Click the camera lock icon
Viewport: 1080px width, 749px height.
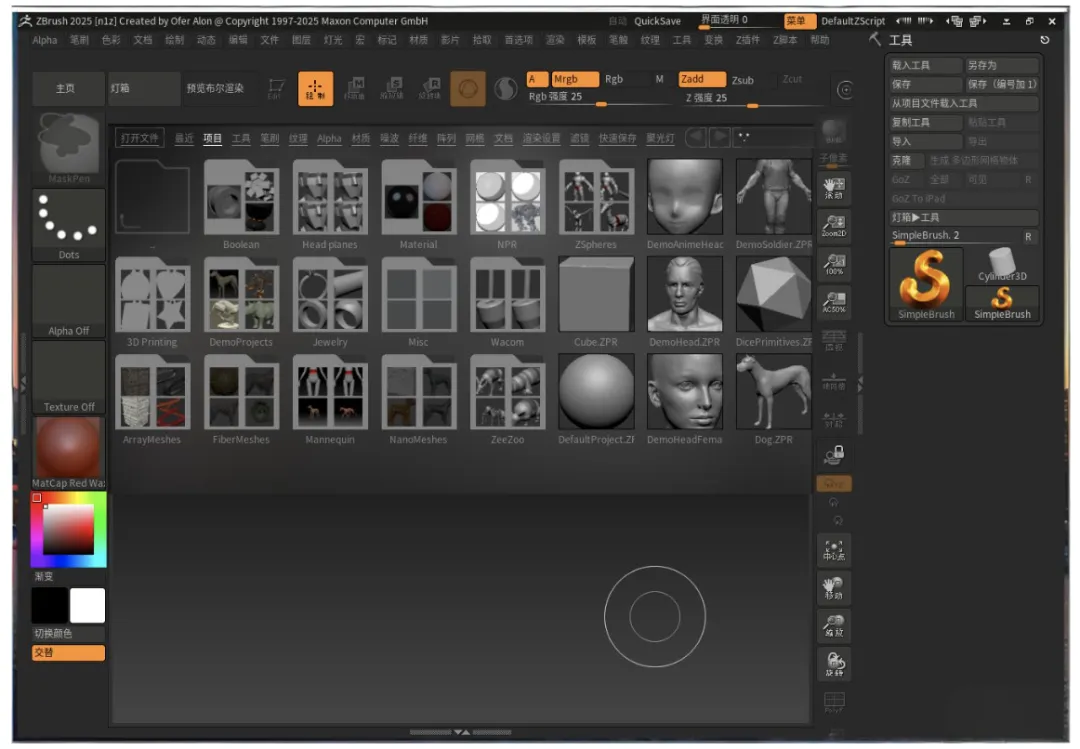834,455
